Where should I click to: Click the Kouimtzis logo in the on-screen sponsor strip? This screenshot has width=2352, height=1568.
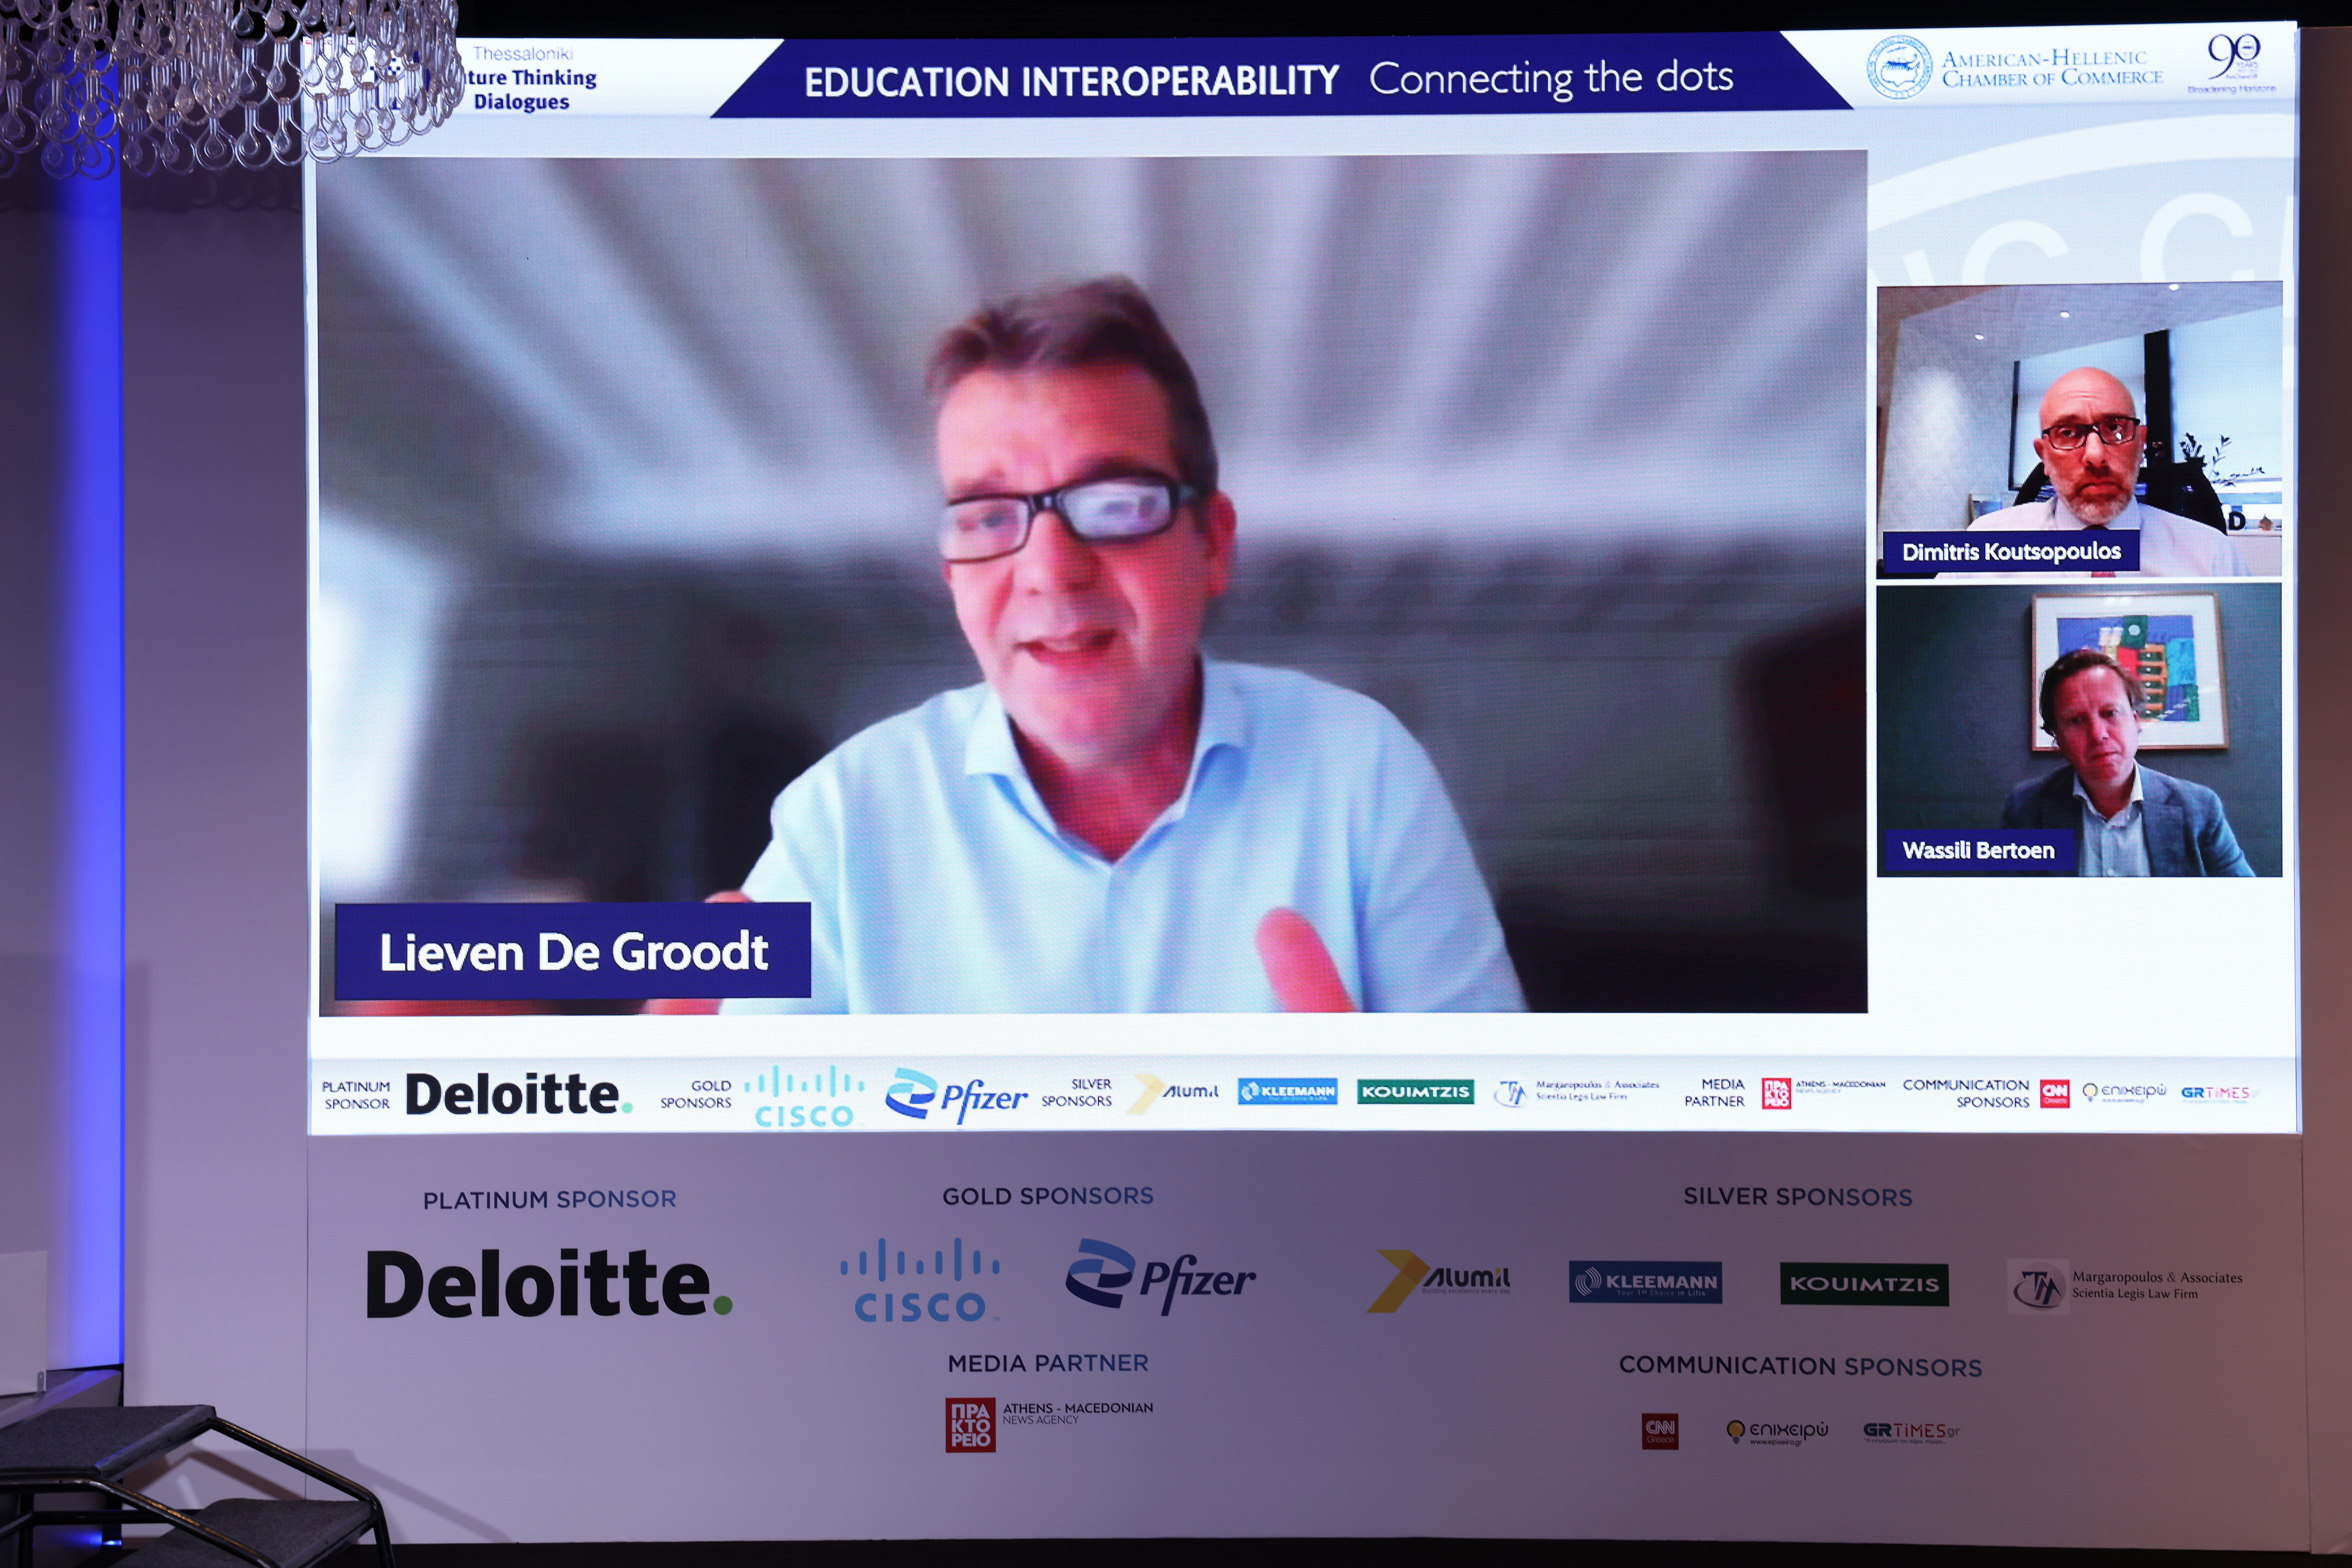click(1415, 1091)
